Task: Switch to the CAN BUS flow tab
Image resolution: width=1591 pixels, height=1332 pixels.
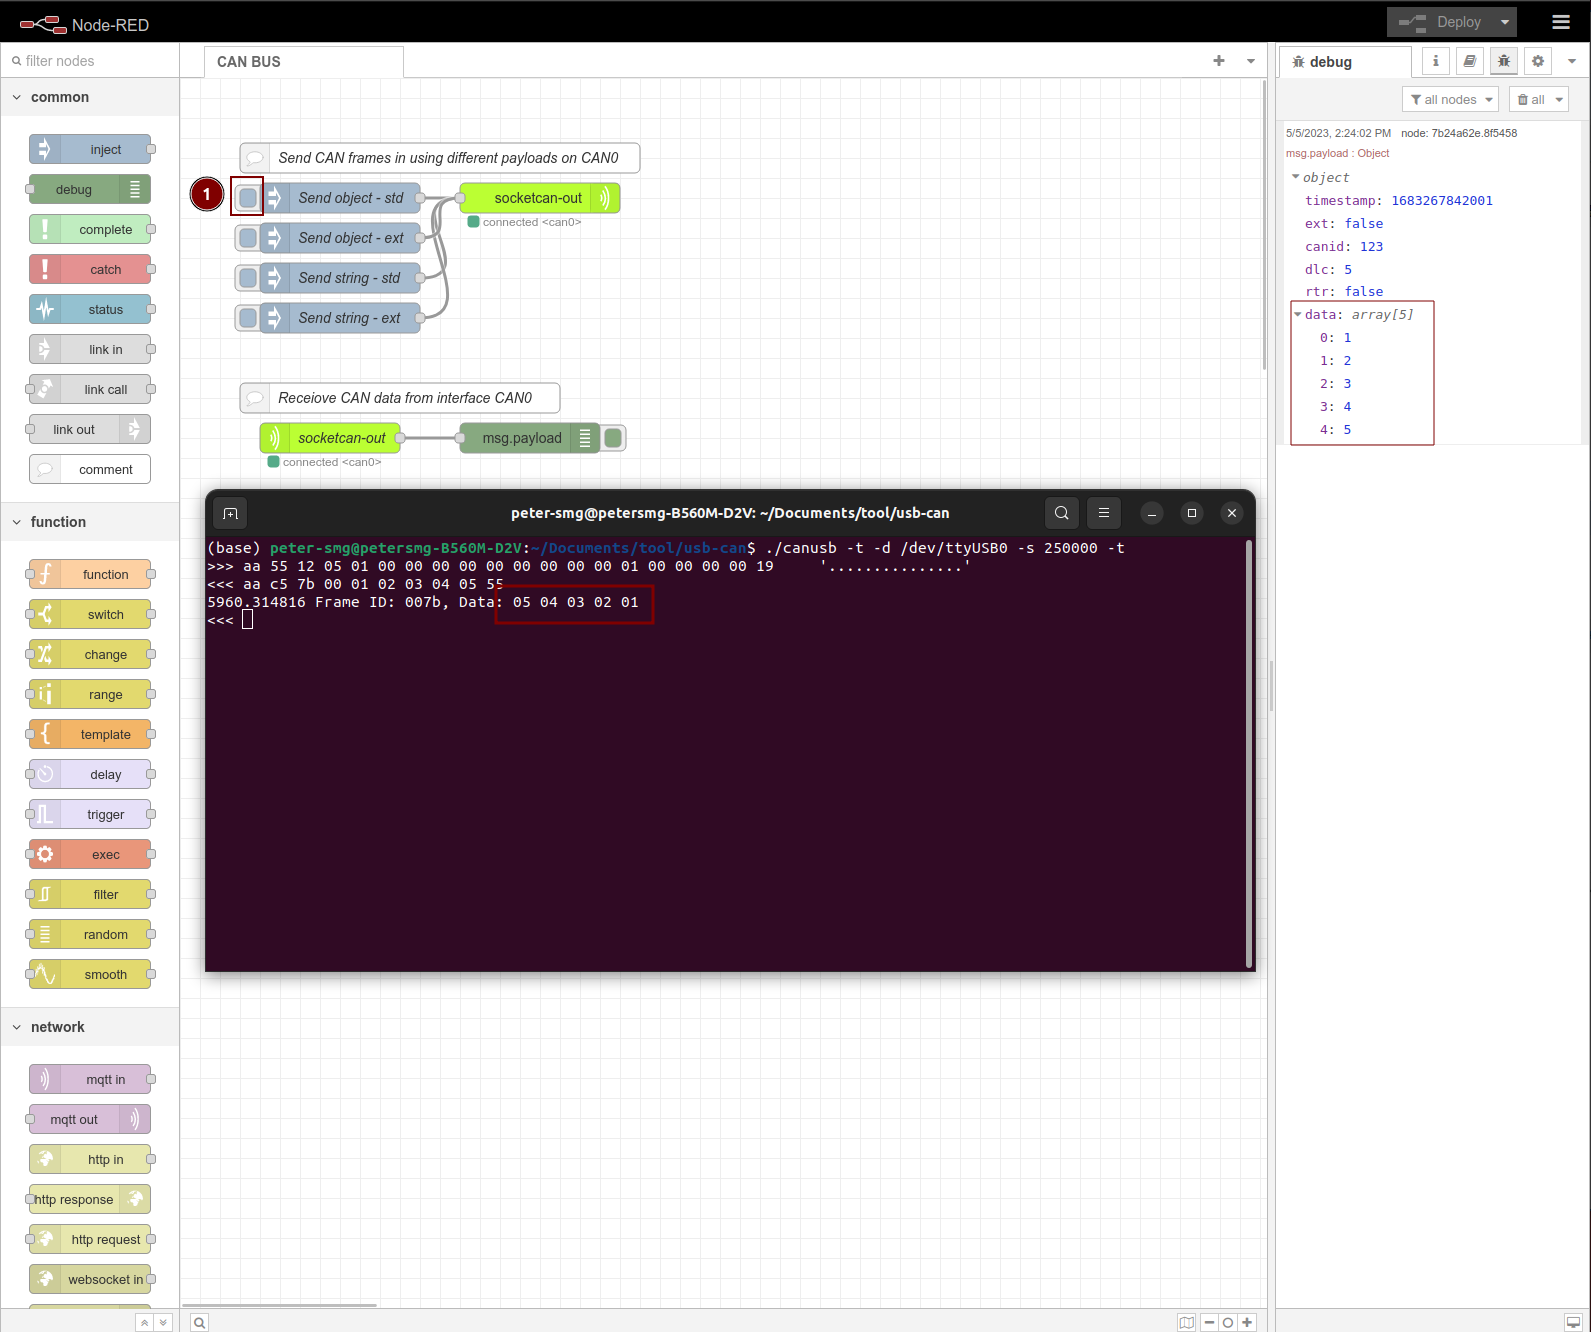Action: (x=304, y=62)
